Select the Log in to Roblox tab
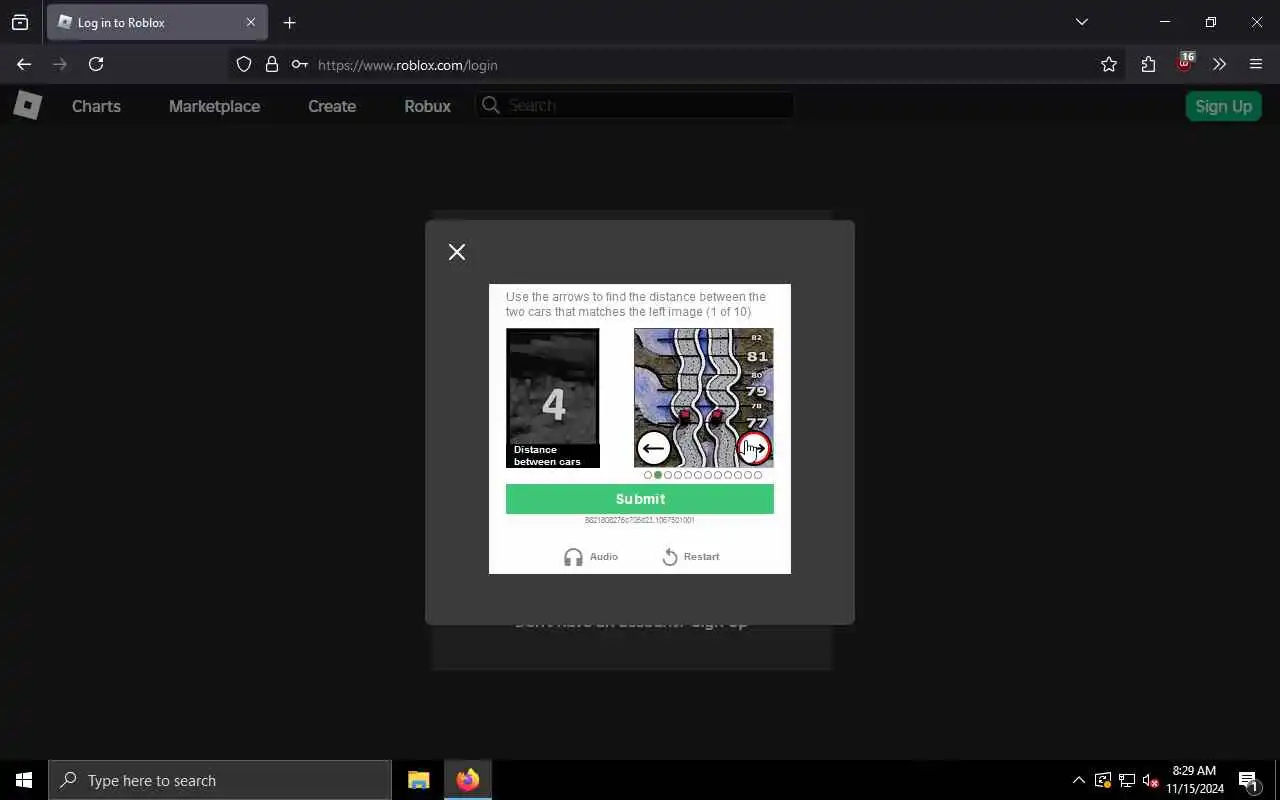 pos(157,22)
